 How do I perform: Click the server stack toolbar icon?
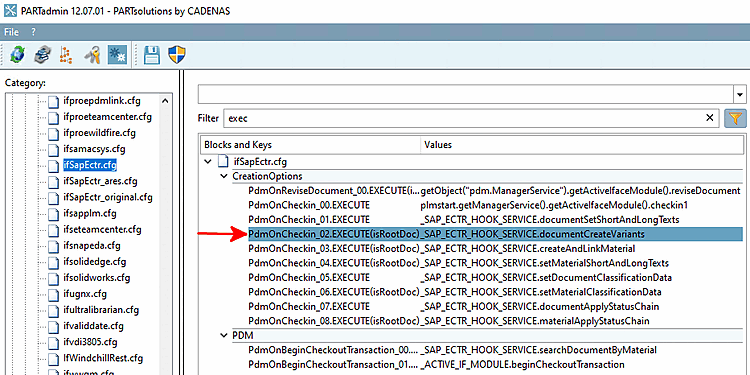[x=42, y=55]
